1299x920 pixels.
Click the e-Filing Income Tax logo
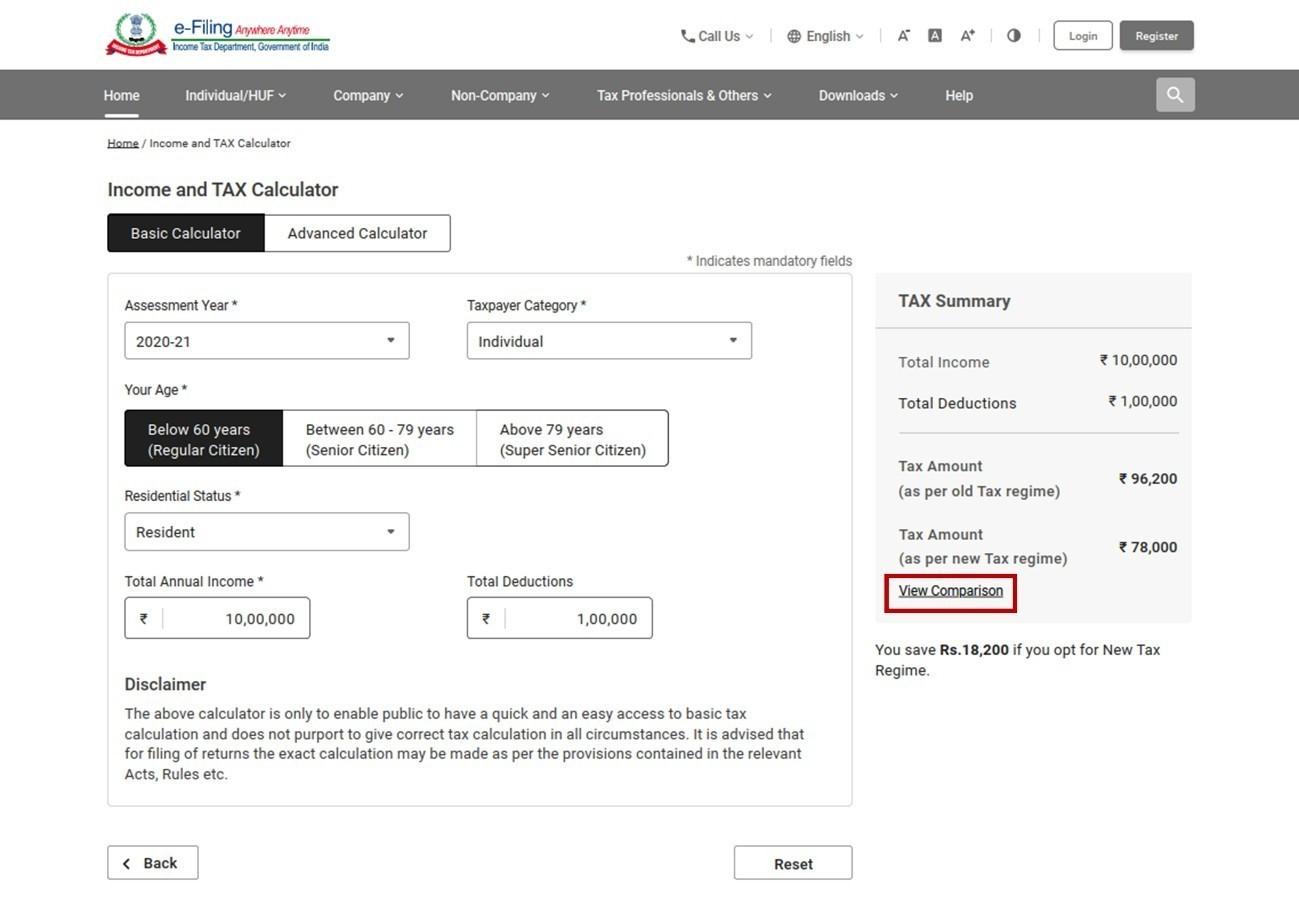215,33
